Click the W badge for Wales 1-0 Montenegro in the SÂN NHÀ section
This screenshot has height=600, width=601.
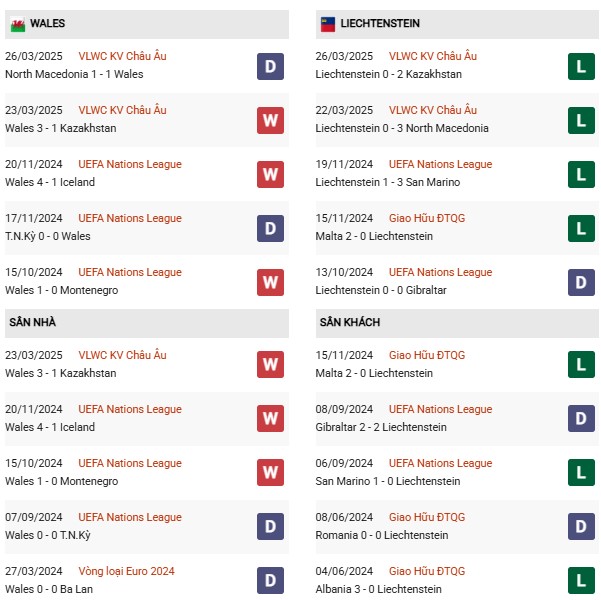click(270, 472)
